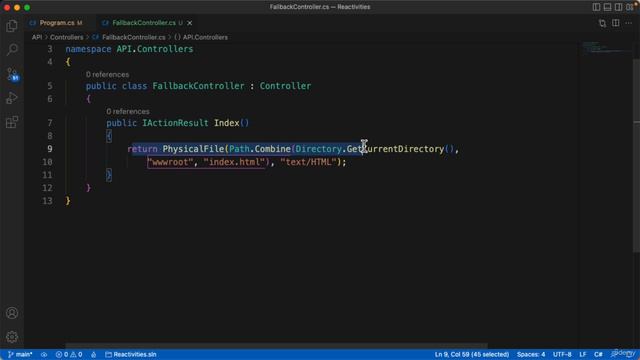Change end of line sequence LF
Screen dimensions: 640x360
tap(582, 354)
